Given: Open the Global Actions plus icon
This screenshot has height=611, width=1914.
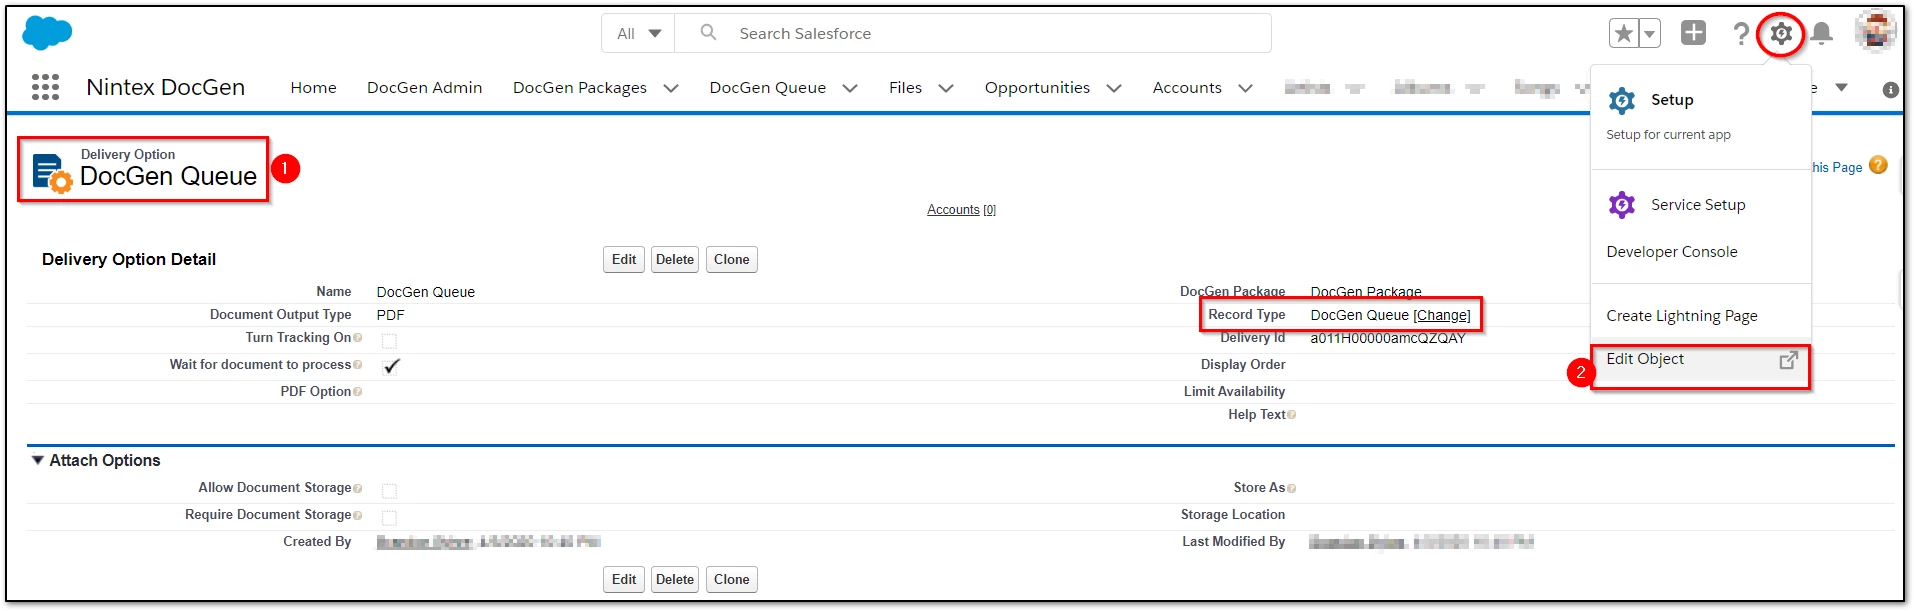Looking at the screenshot, I should [1693, 33].
